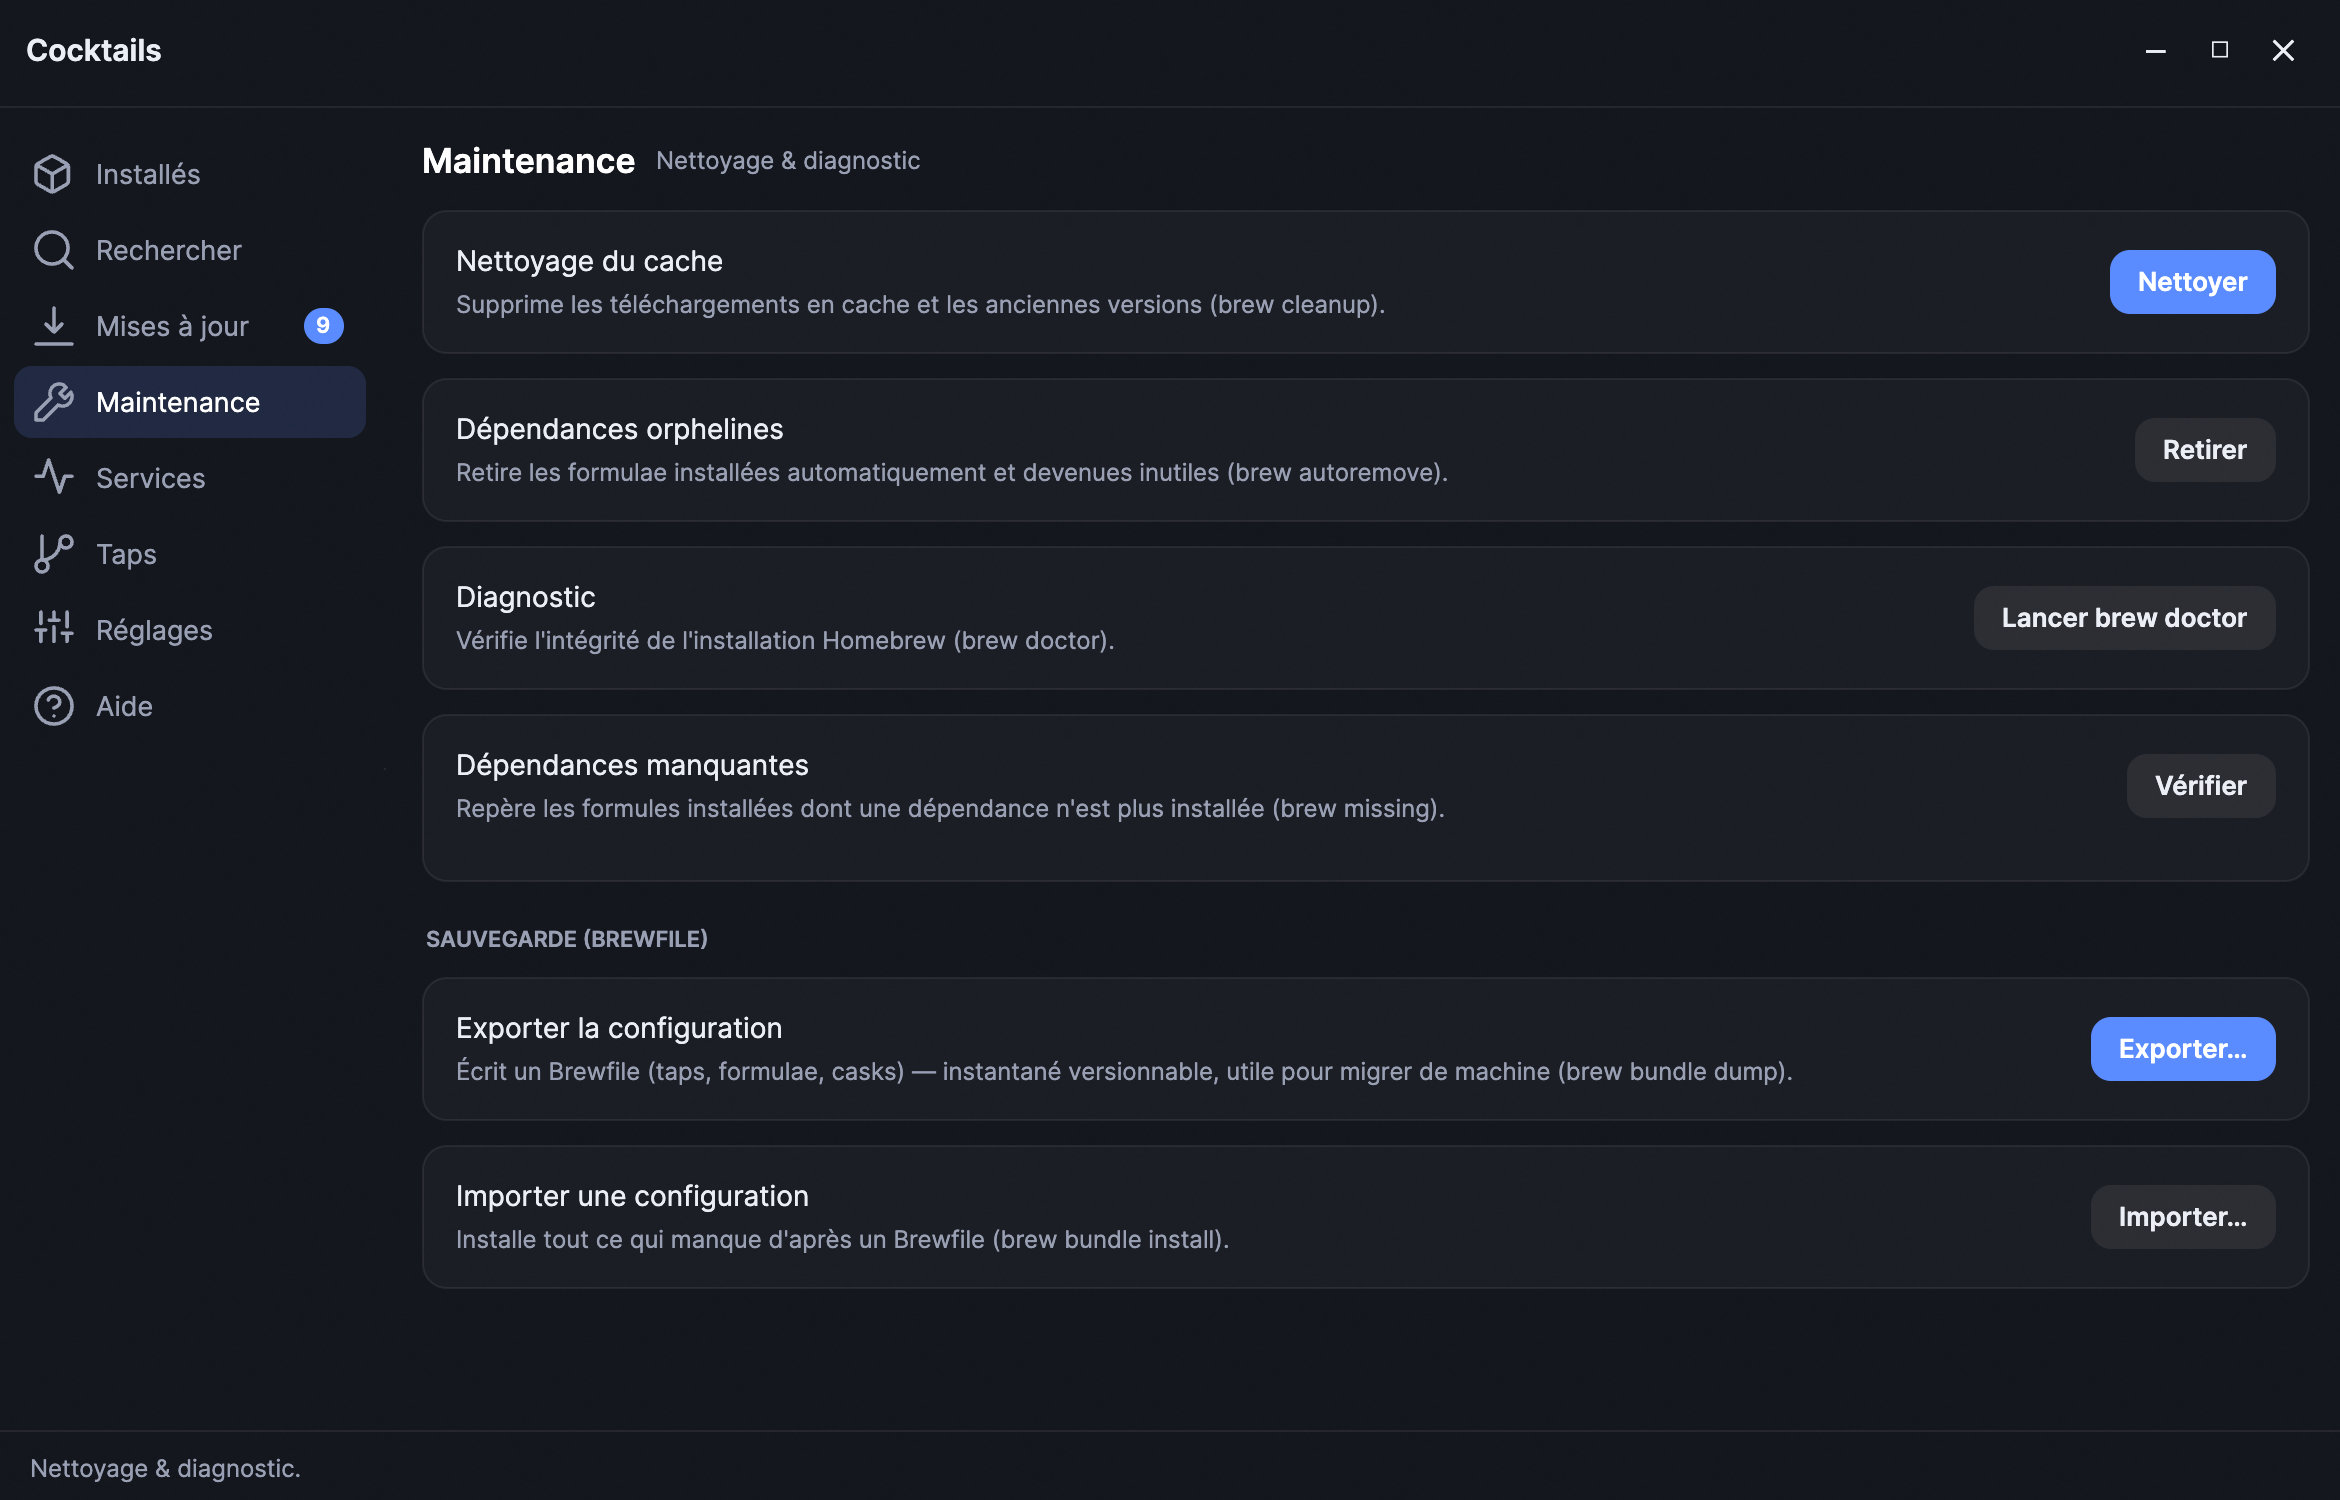The width and height of the screenshot is (2340, 1500).
Task: Click the Rechercher magnifier icon
Action: click(x=53, y=250)
